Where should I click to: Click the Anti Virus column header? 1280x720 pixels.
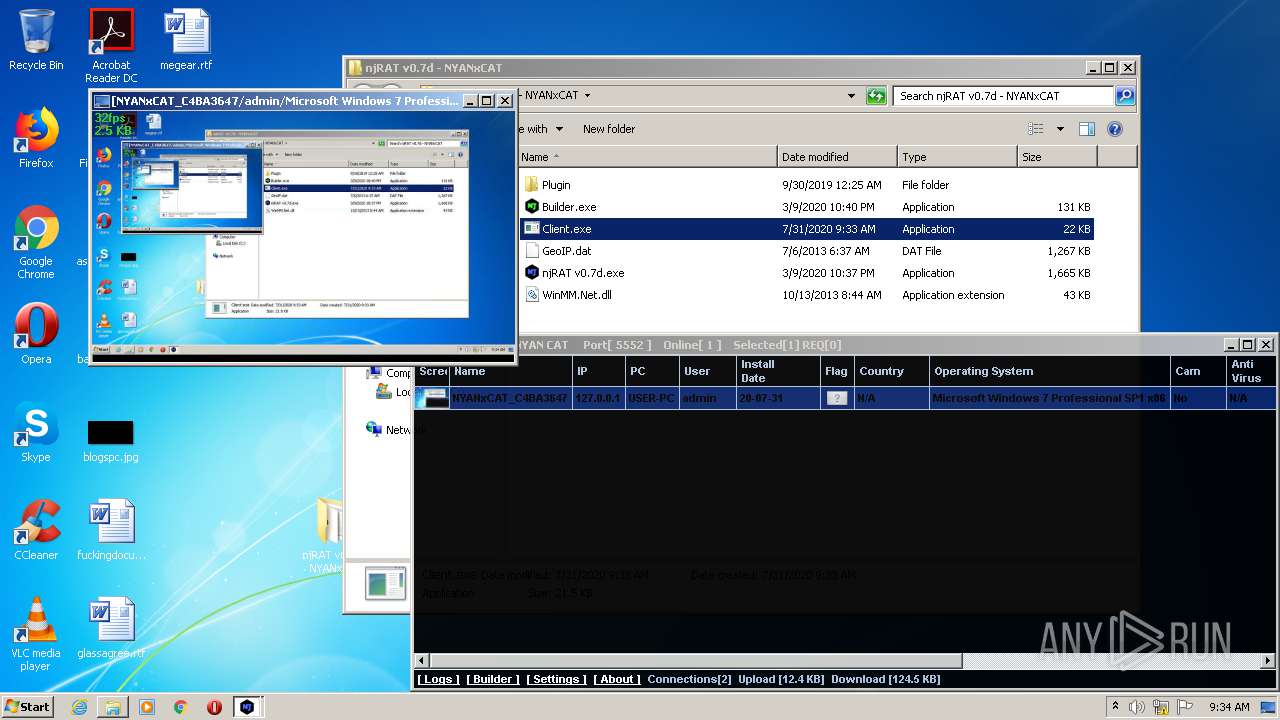coord(1252,371)
